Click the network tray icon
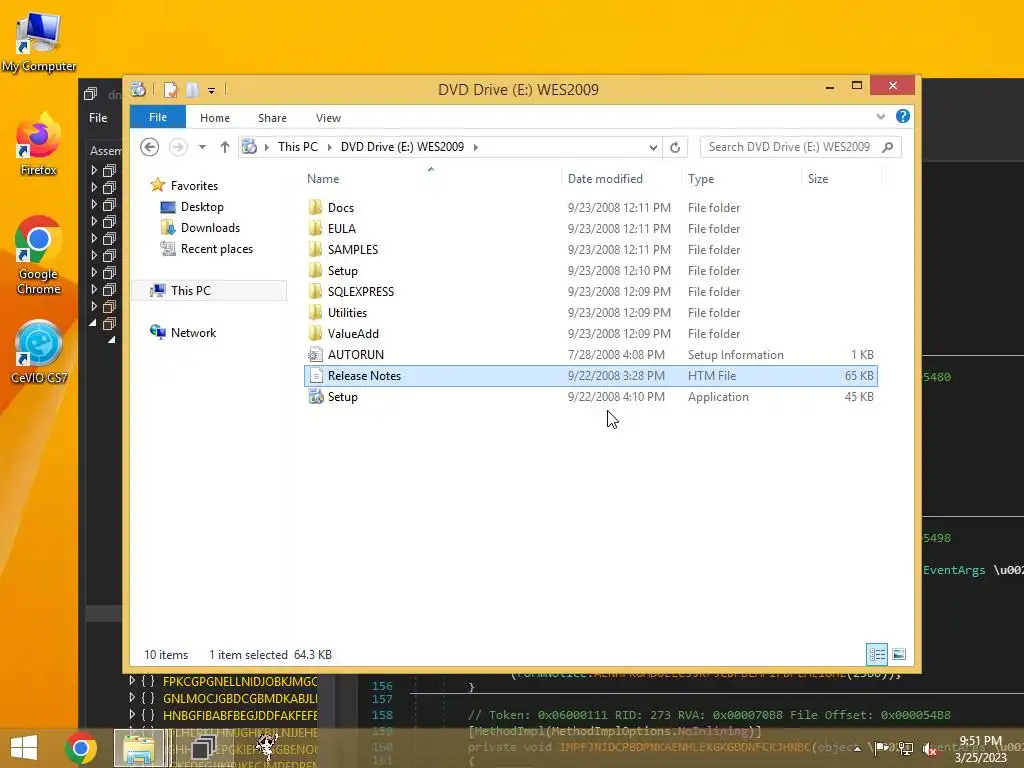The image size is (1024, 768). click(x=905, y=748)
